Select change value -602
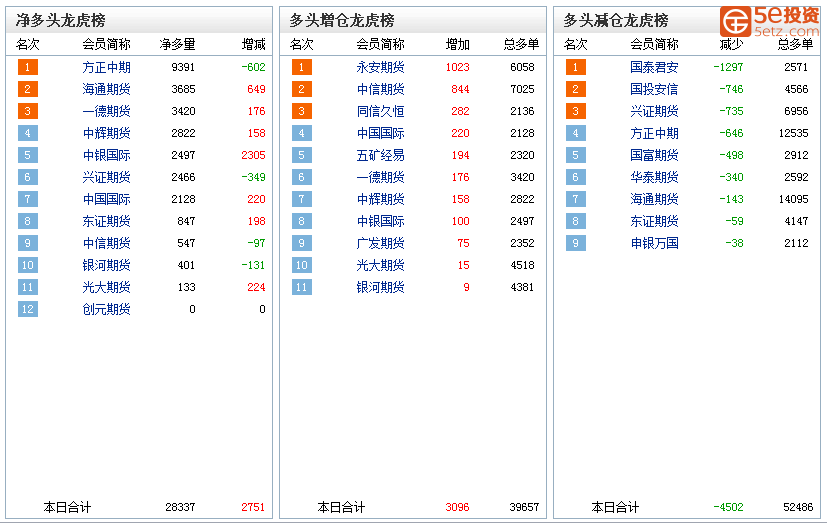This screenshot has height=523, width=827. (x=253, y=67)
